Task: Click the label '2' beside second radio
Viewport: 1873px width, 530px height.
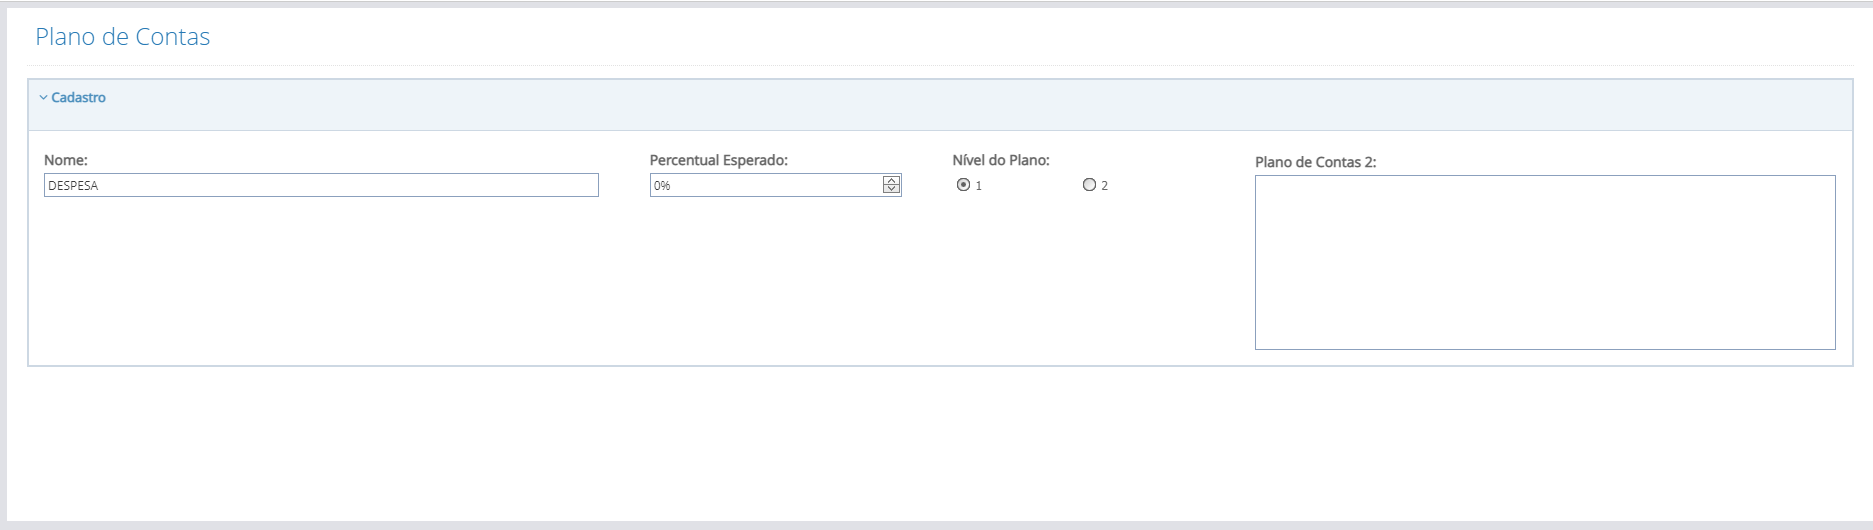Action: tap(1104, 186)
